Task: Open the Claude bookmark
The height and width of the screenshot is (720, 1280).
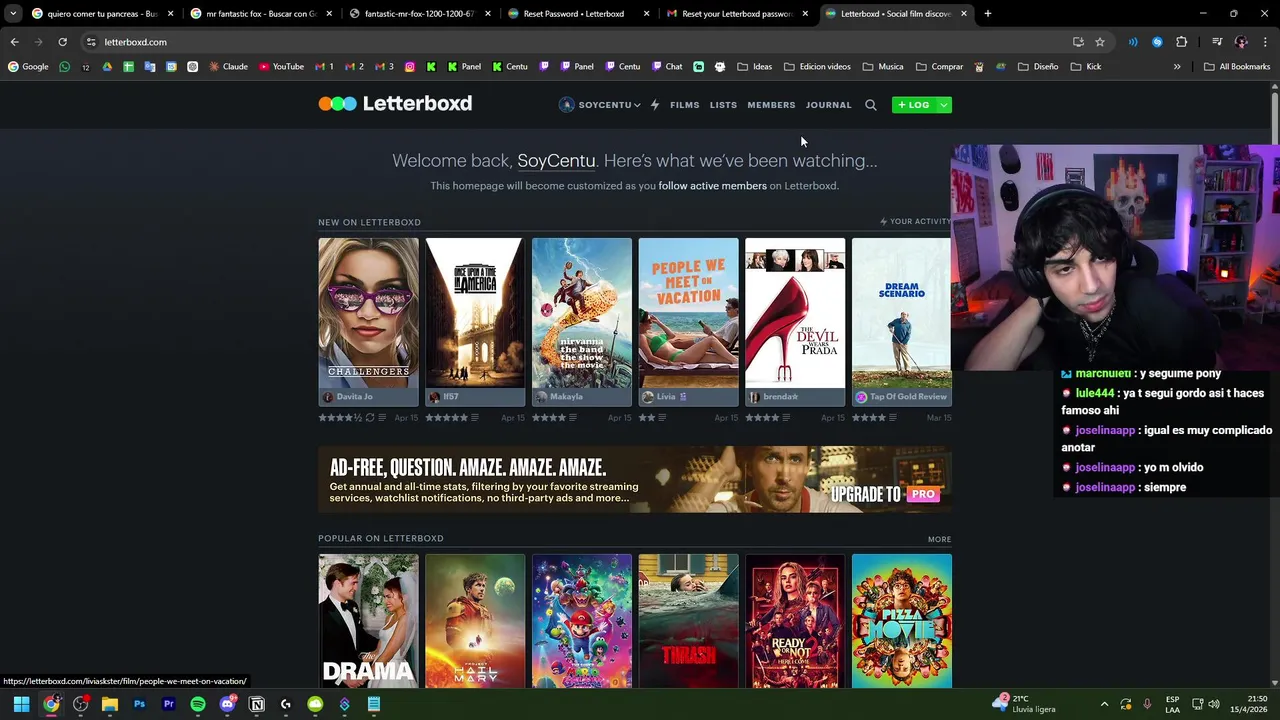Action: point(228,67)
